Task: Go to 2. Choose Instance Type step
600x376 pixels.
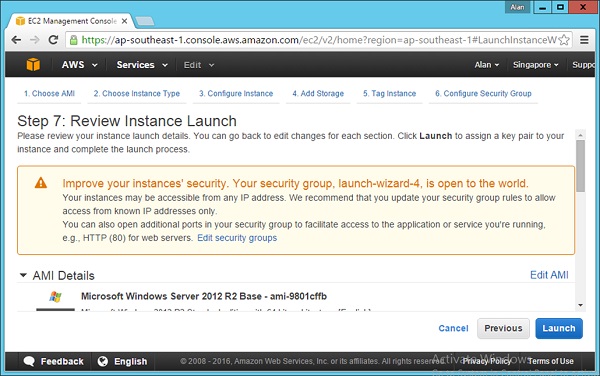Action: 137,93
